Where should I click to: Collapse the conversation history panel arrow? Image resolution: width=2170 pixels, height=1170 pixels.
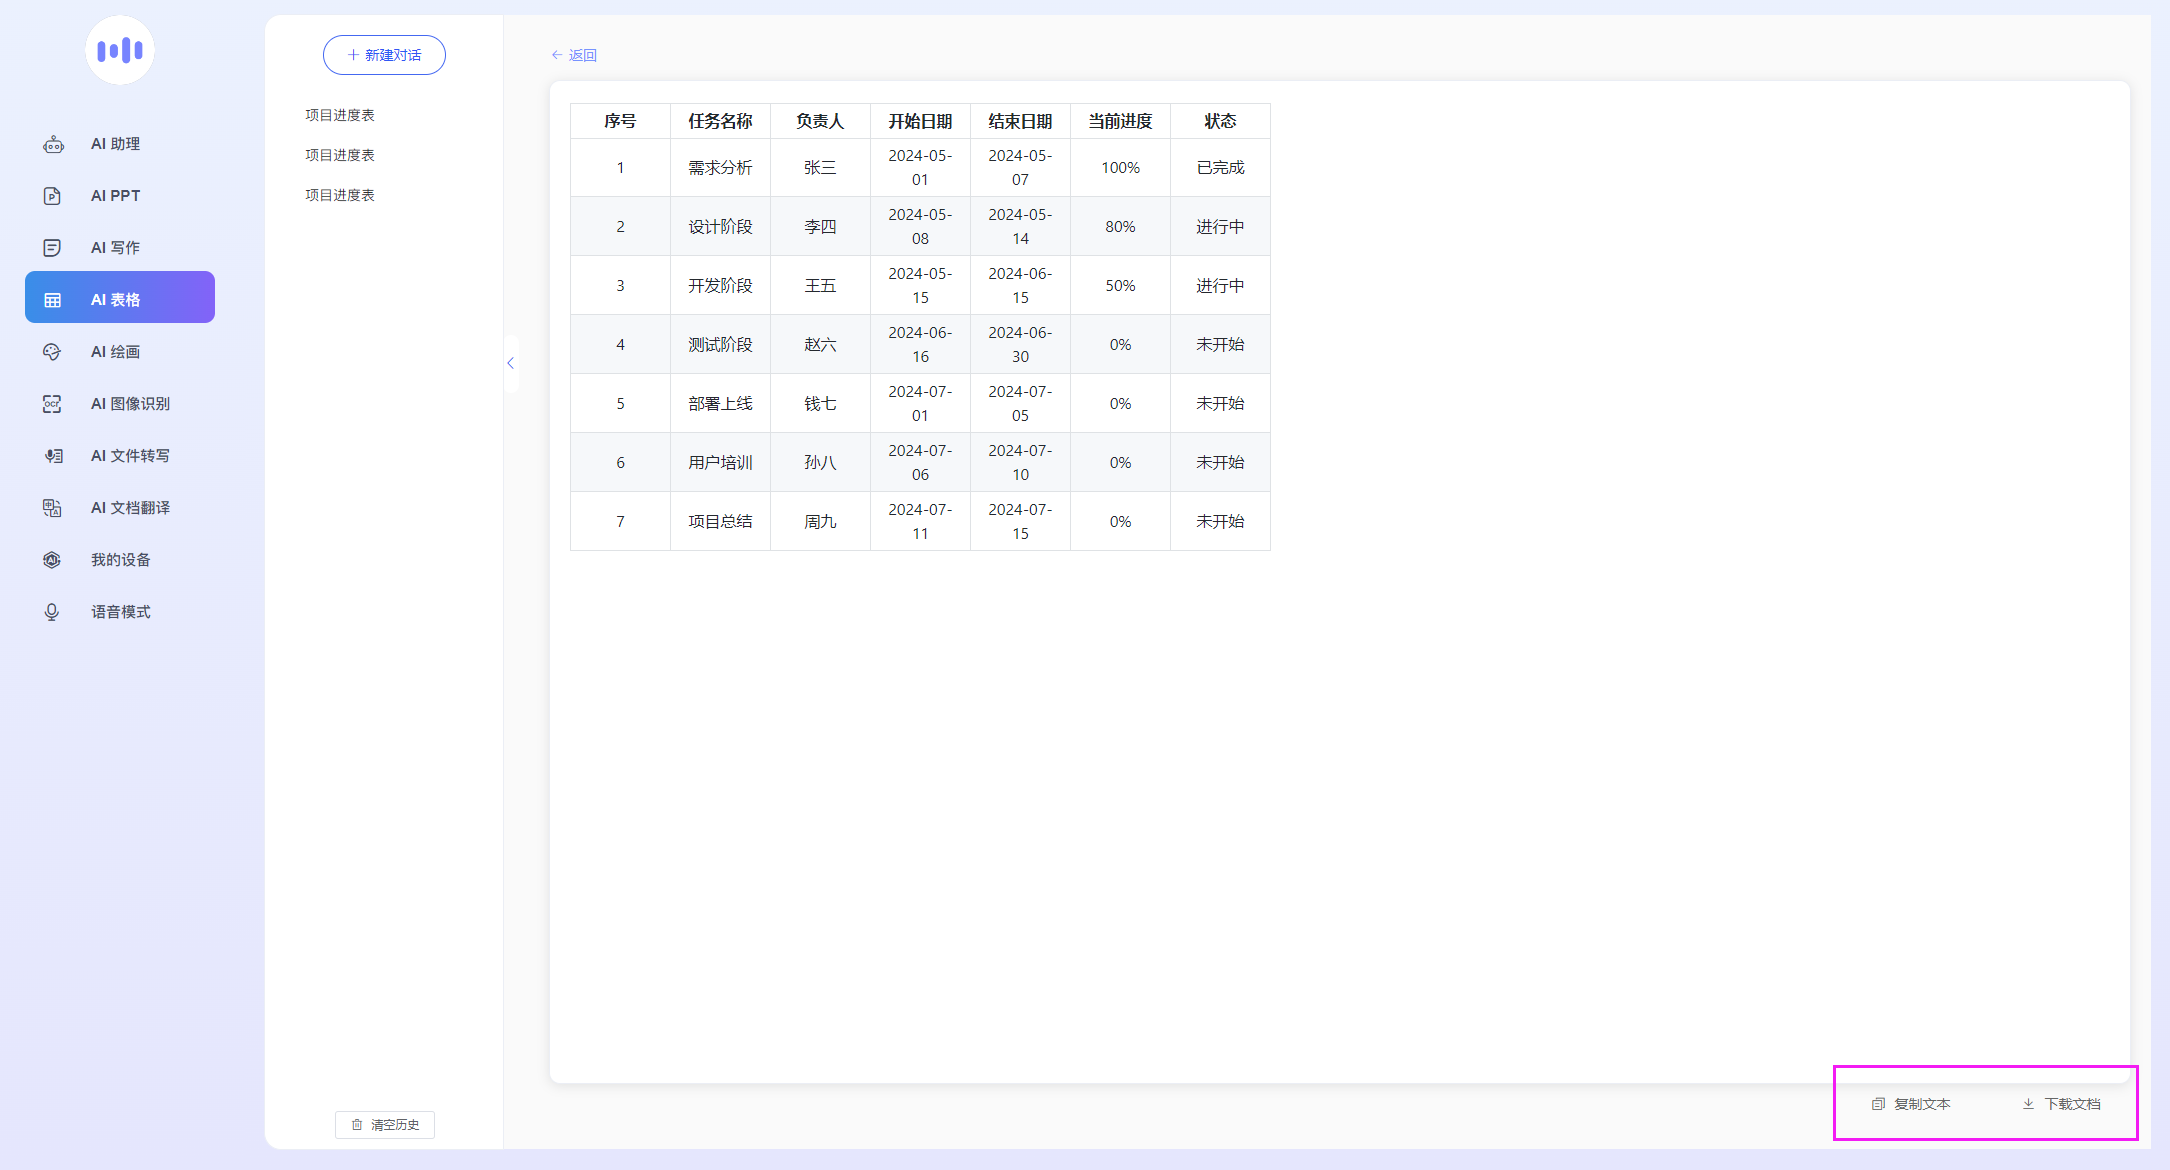(510, 363)
